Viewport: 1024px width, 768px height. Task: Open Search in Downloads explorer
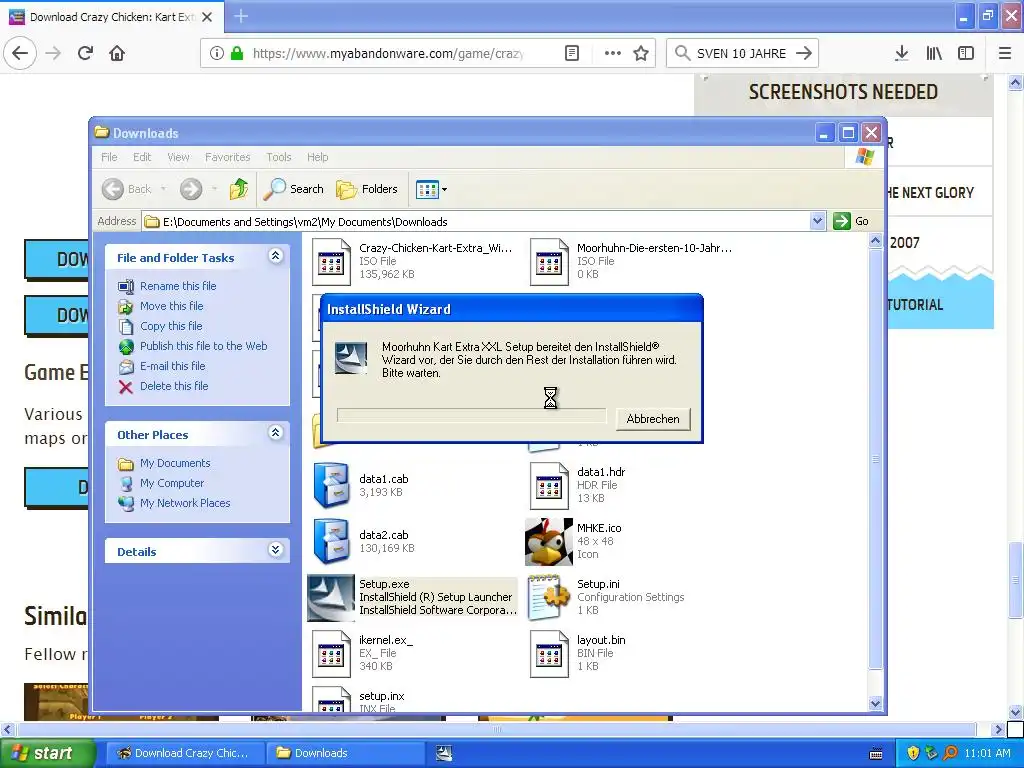[293, 189]
